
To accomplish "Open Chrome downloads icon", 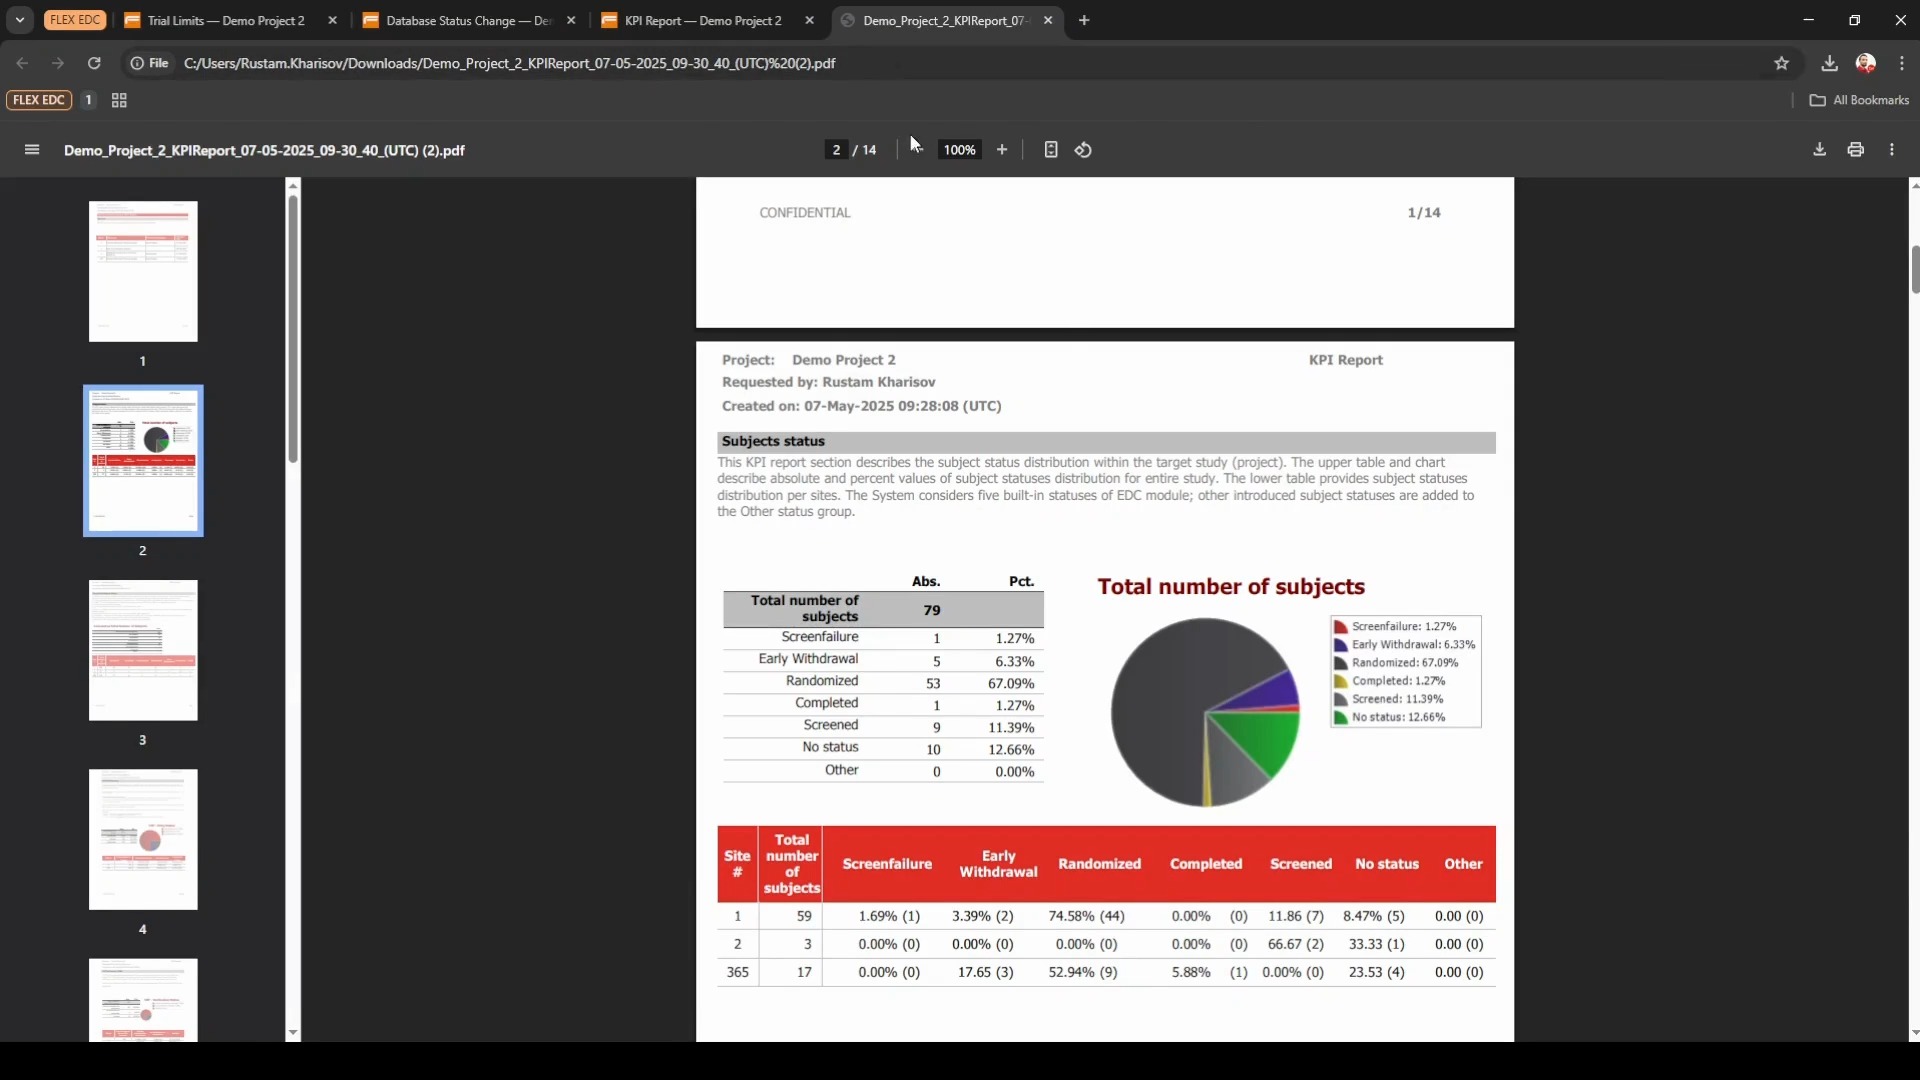I will pos(1829,63).
